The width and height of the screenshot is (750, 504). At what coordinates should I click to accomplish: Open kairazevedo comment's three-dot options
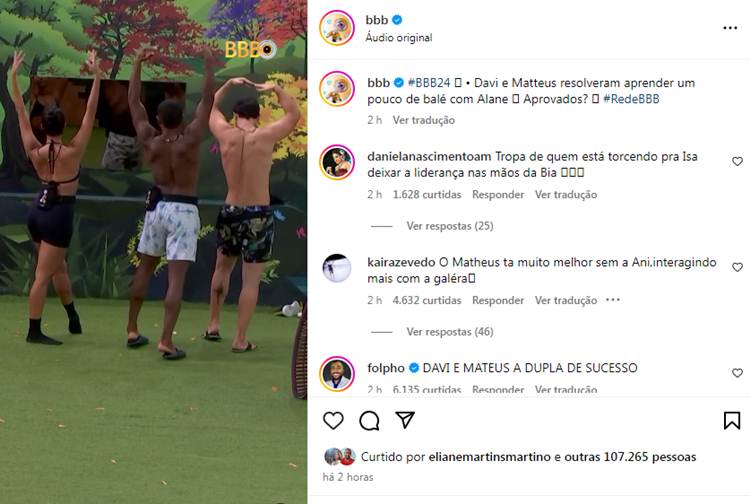coord(613,300)
